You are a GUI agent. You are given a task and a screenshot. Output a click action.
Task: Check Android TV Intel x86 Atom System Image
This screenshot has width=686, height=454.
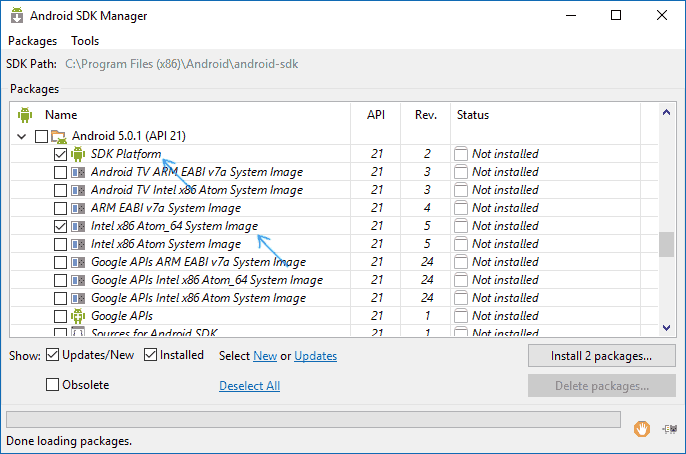tap(60, 190)
